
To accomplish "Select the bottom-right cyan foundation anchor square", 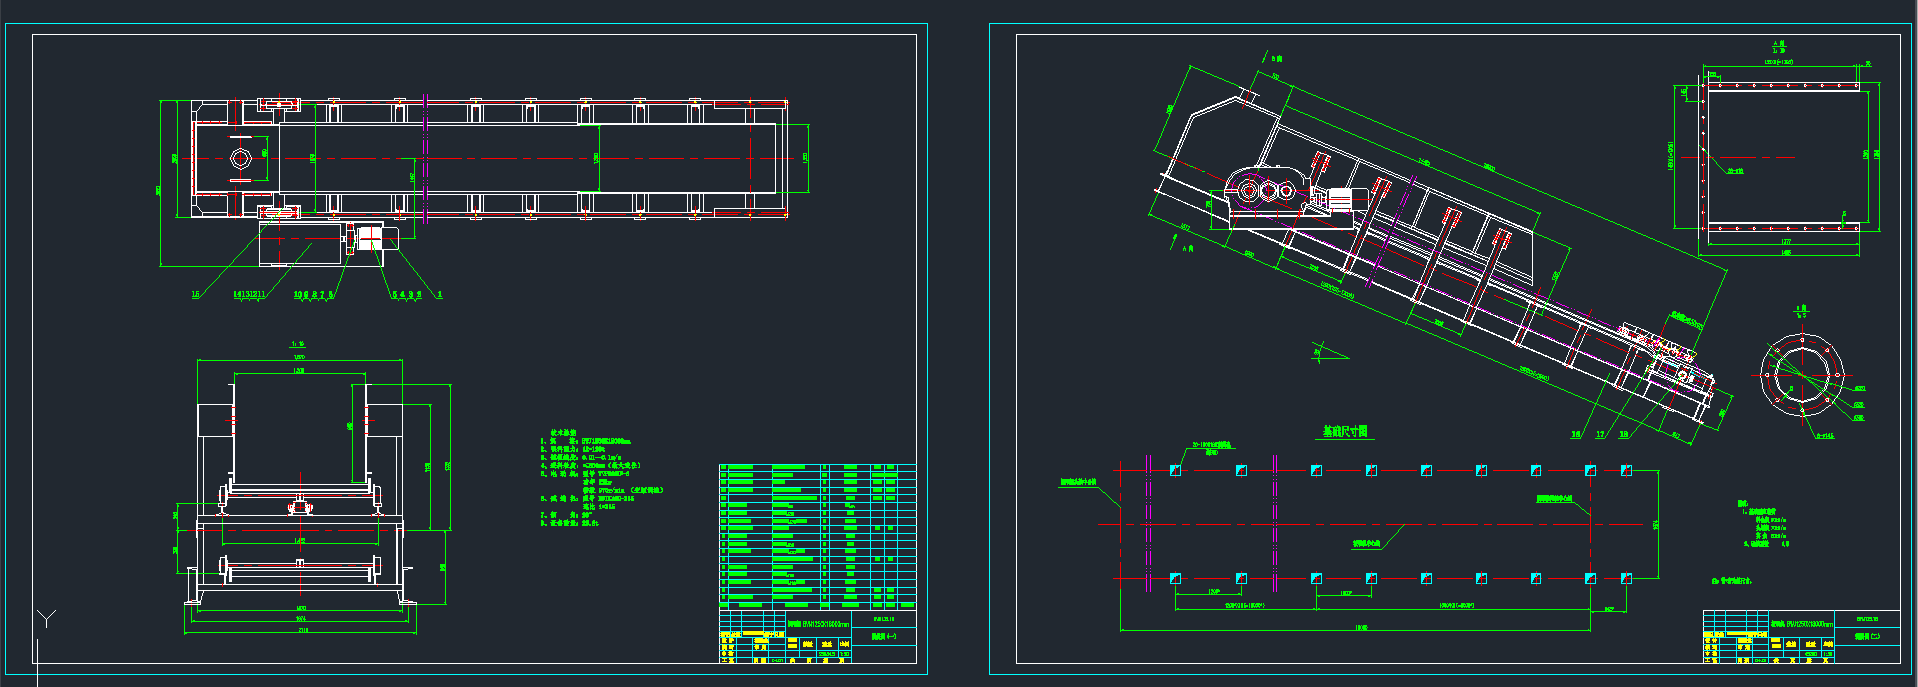I will click(1626, 578).
